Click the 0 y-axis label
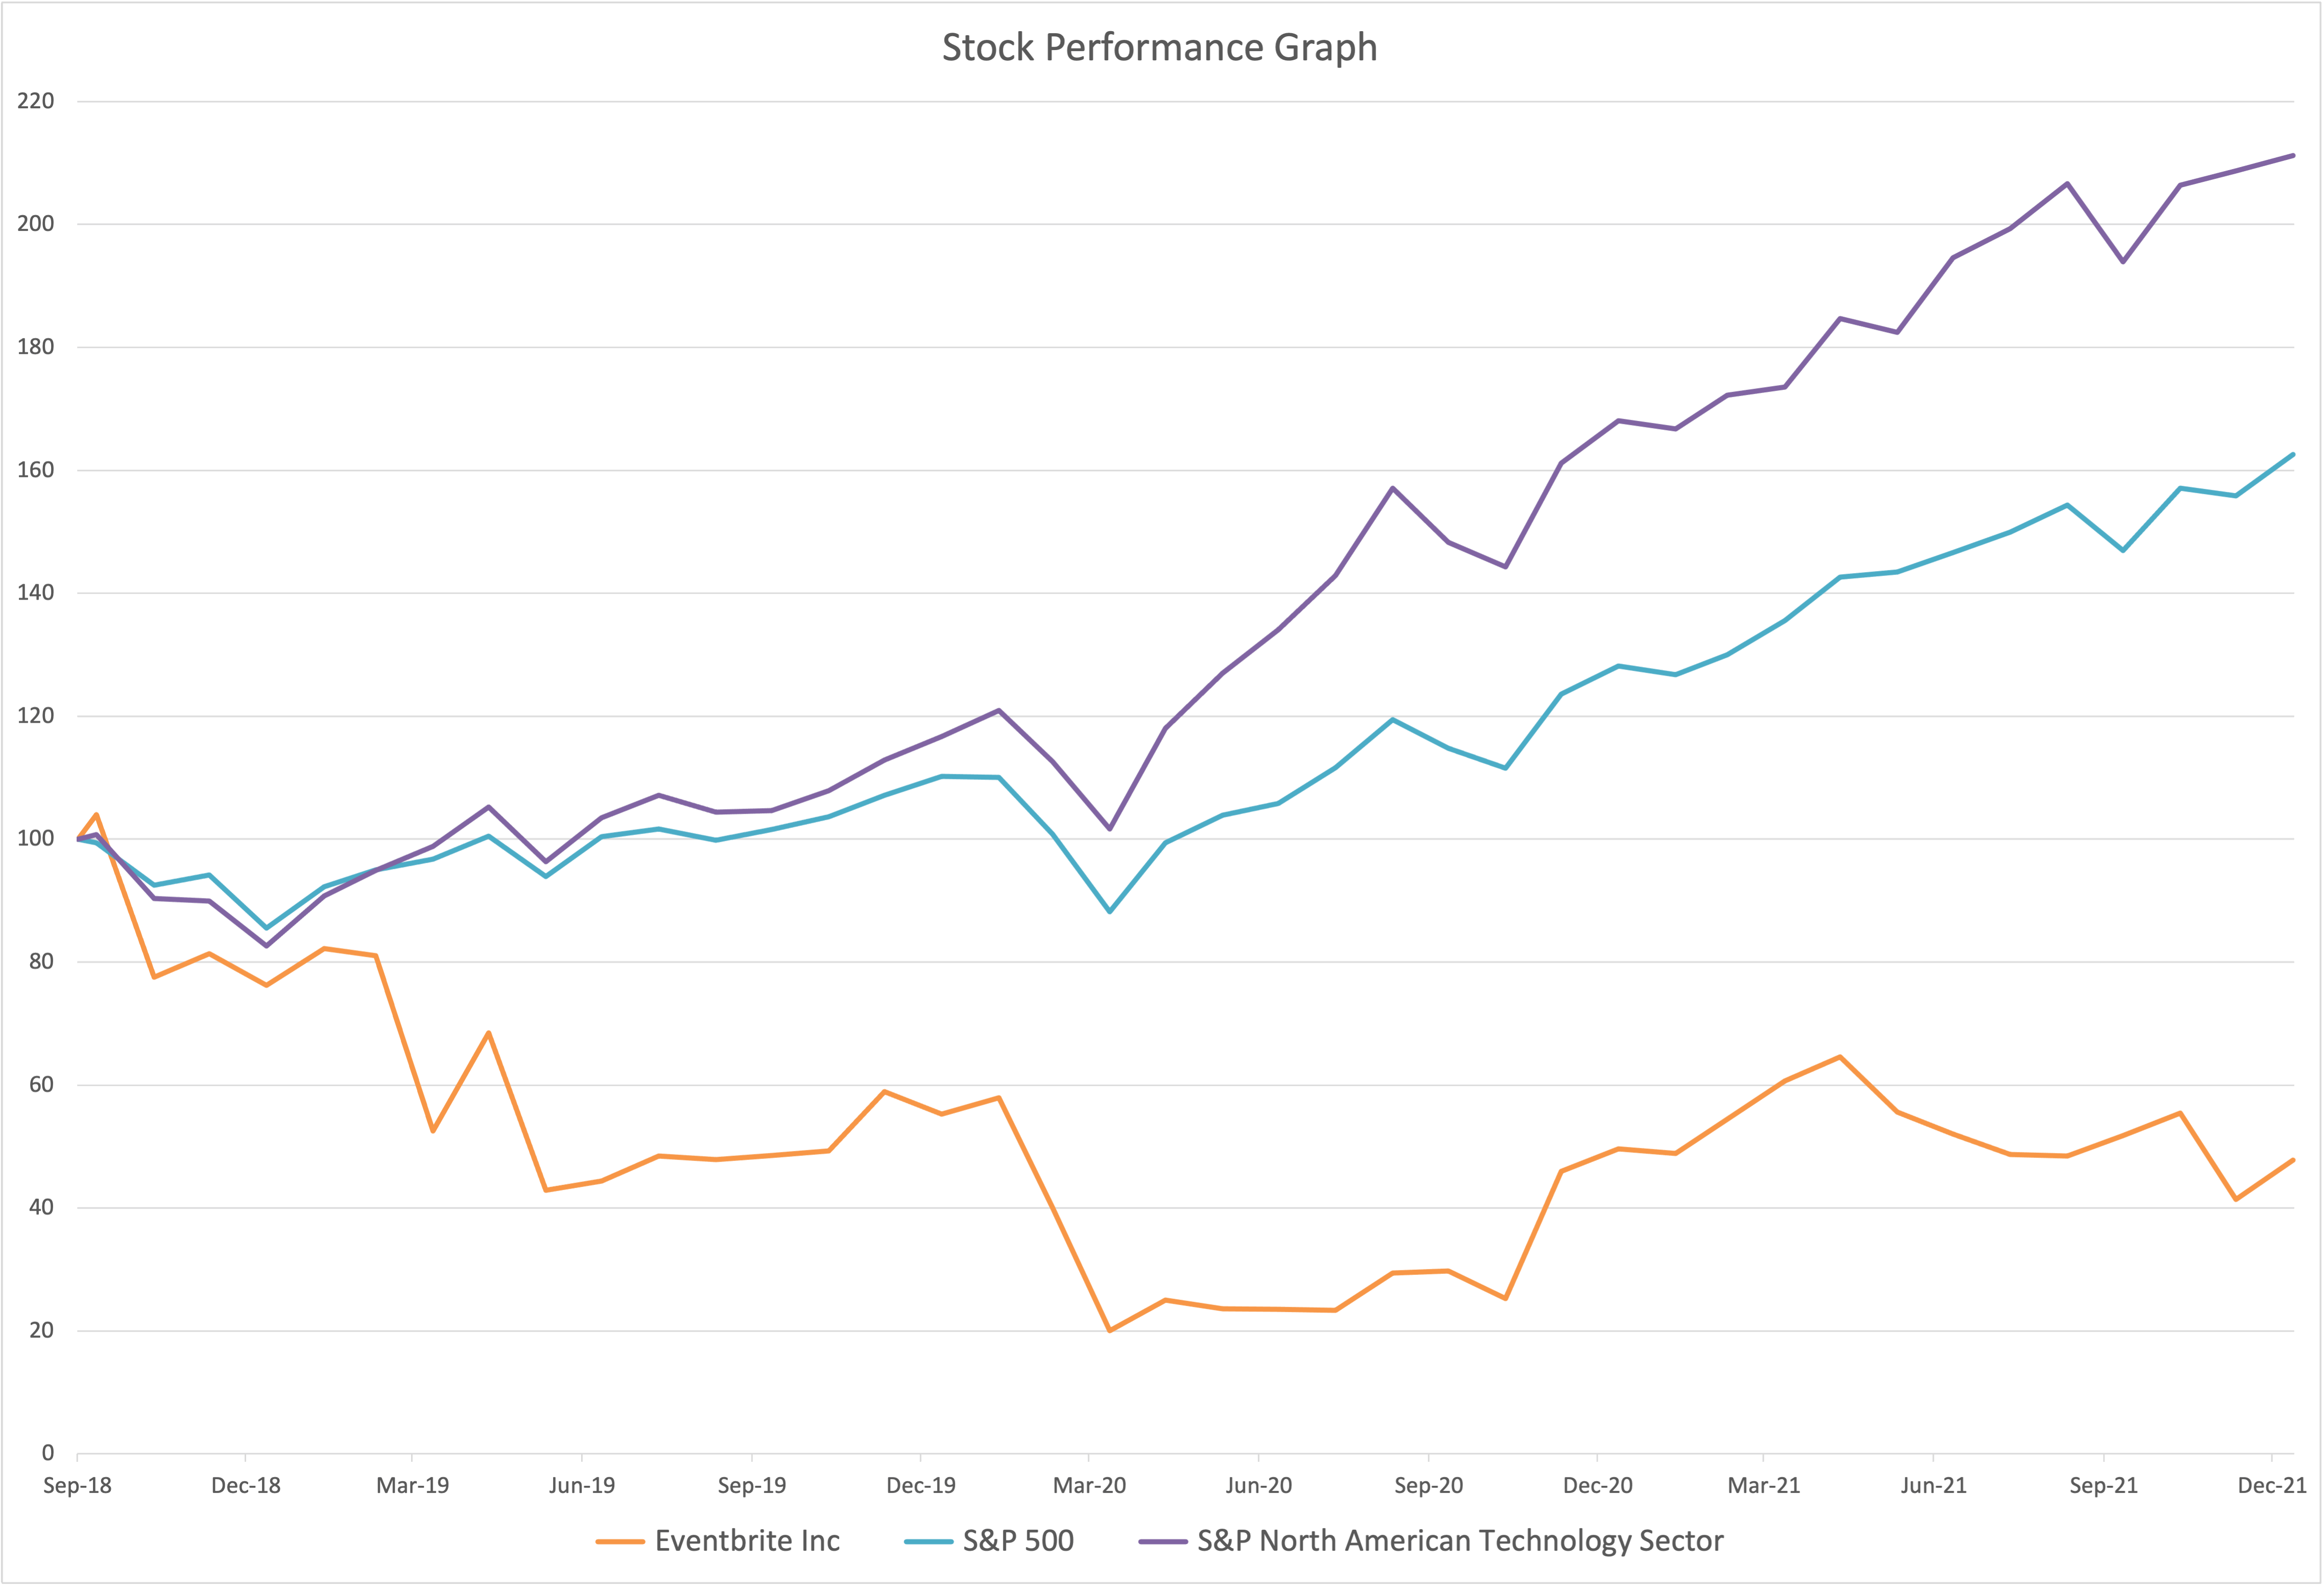 click(47, 1453)
